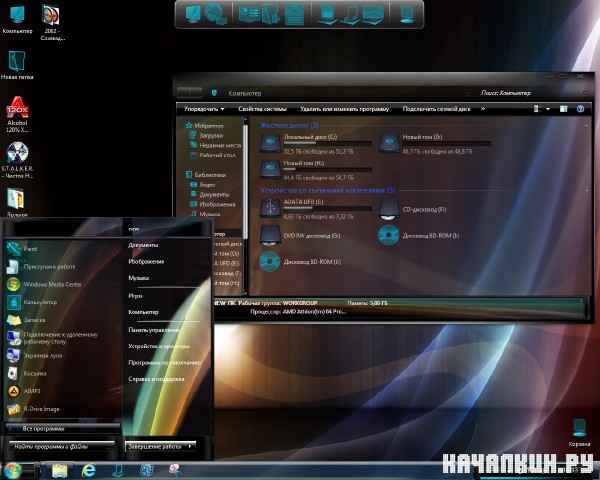Click the capacity bar of Новый том (D:)
The width and height of the screenshot is (600, 480).
[x=446, y=144]
